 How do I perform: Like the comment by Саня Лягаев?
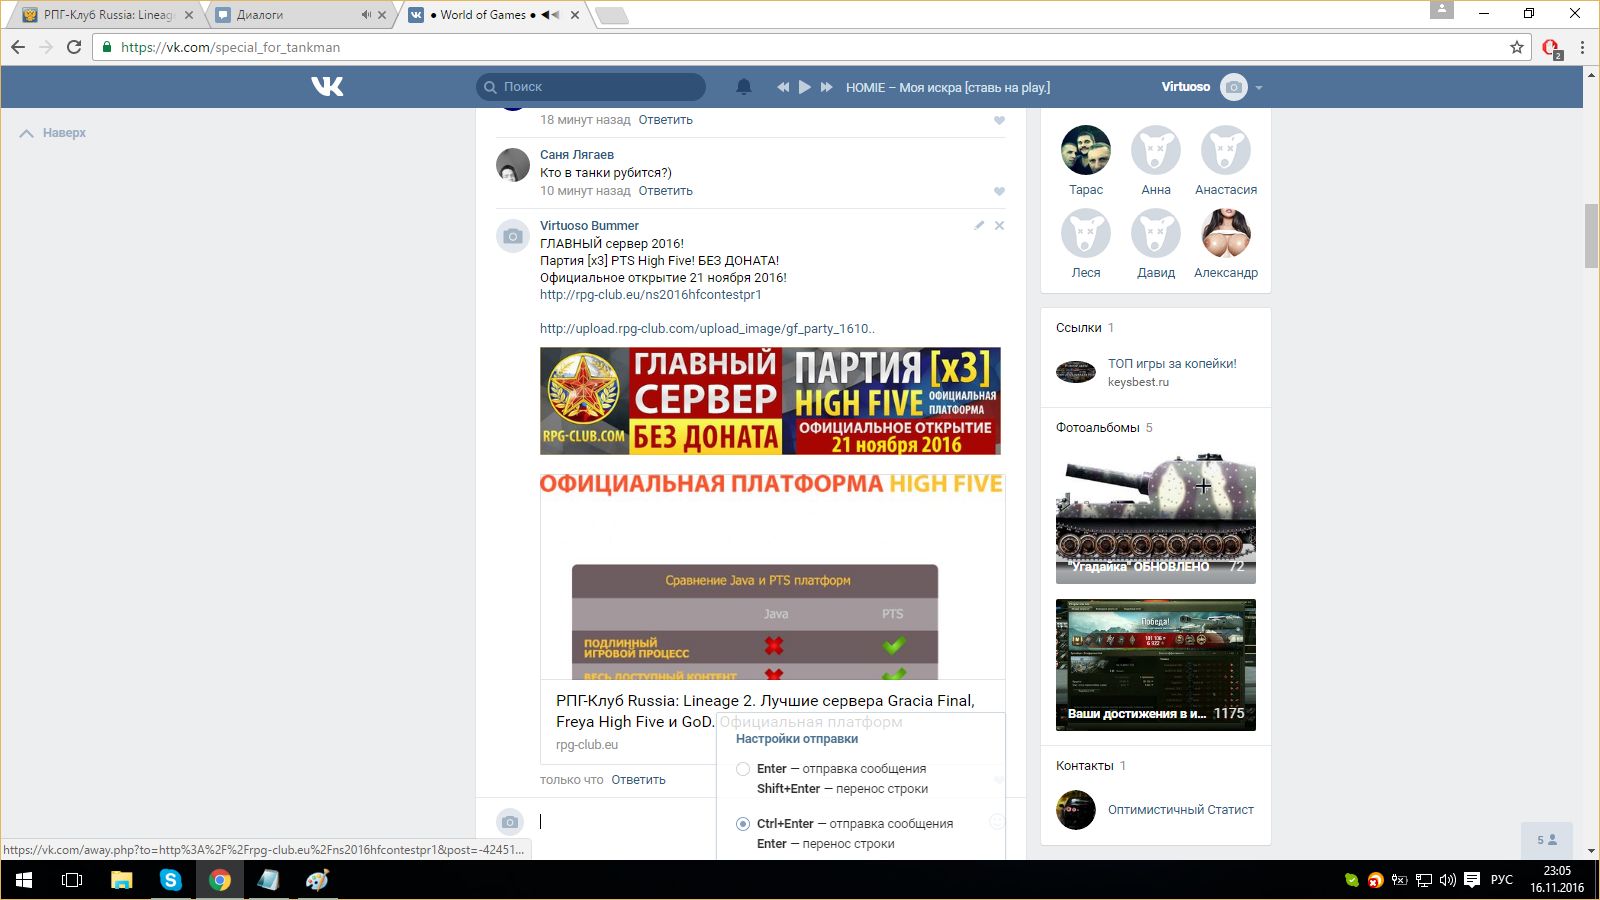click(999, 191)
